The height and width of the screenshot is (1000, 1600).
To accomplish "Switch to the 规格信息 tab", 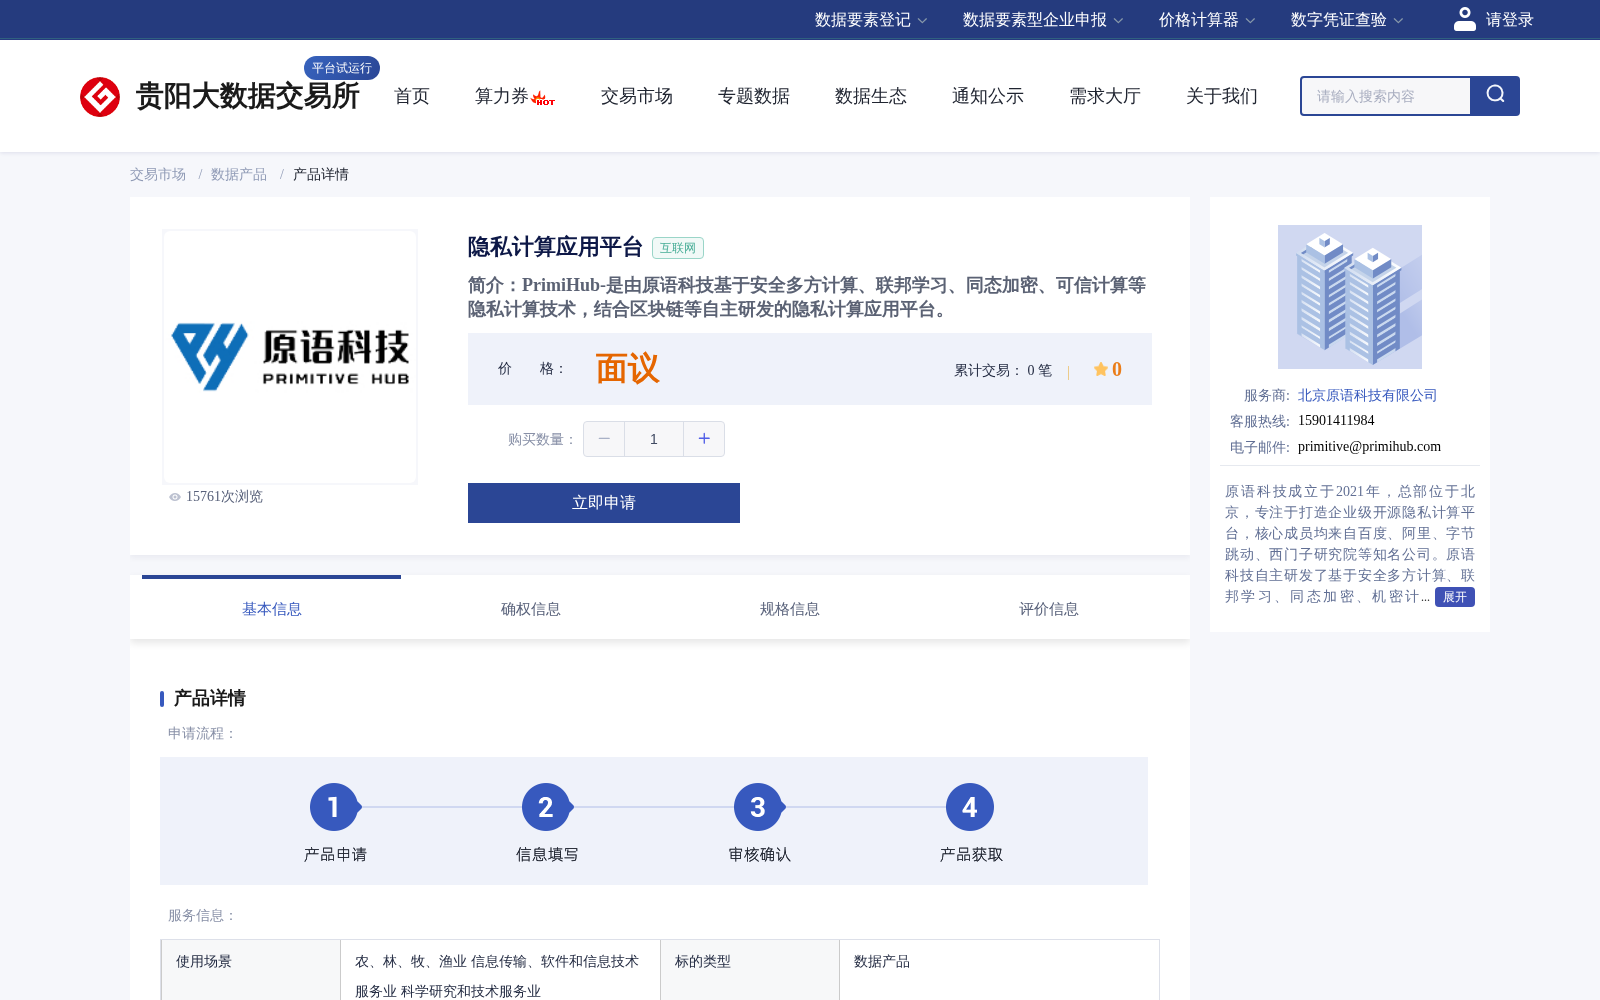I will (790, 609).
